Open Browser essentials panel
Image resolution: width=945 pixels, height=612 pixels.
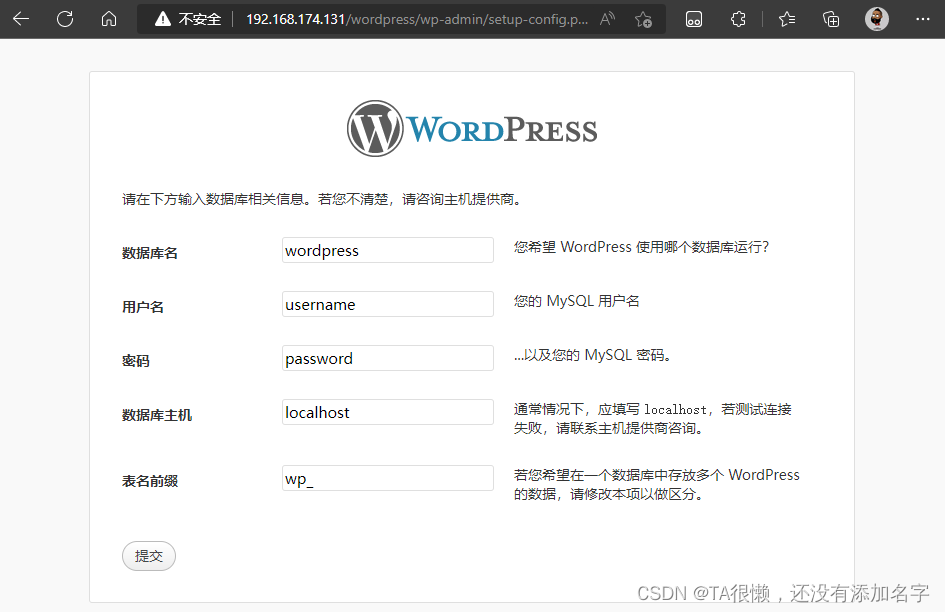click(693, 18)
